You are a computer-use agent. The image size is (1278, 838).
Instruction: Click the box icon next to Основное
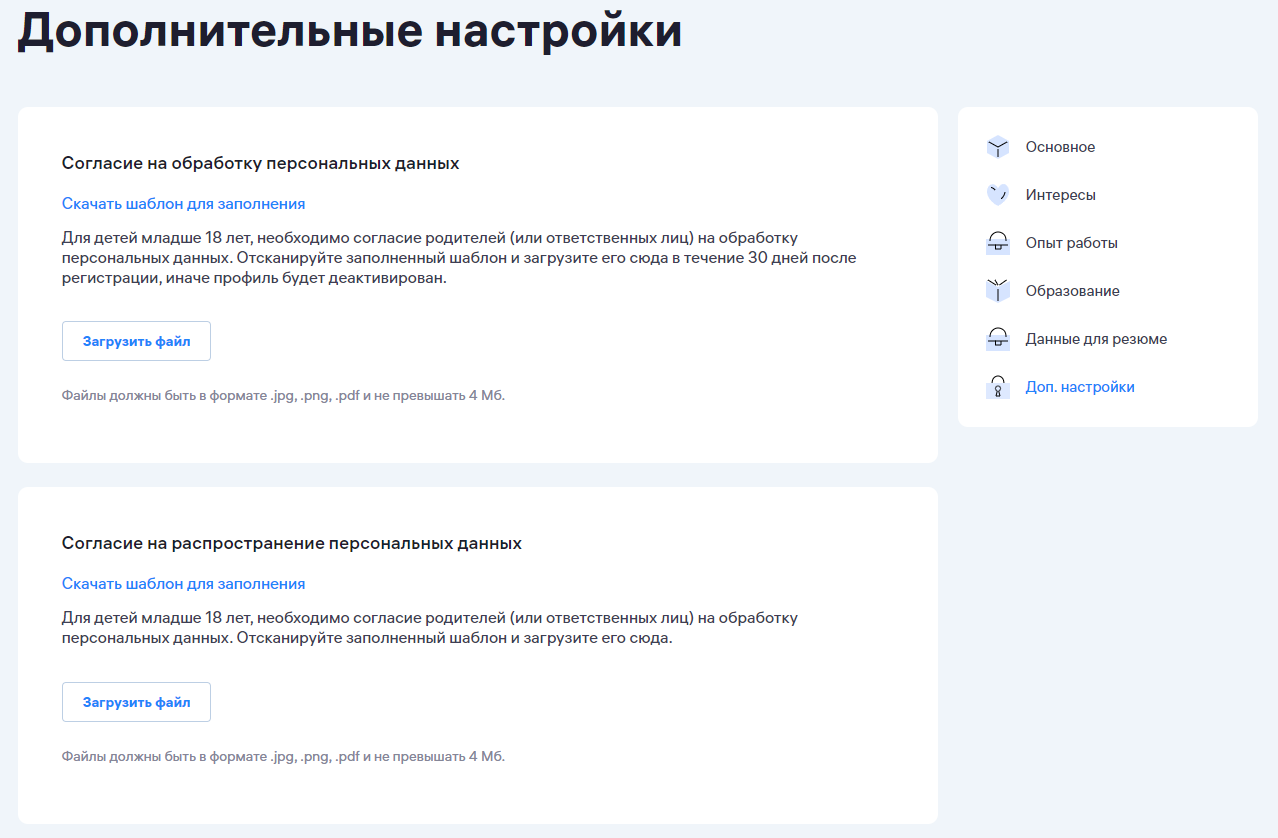point(997,148)
